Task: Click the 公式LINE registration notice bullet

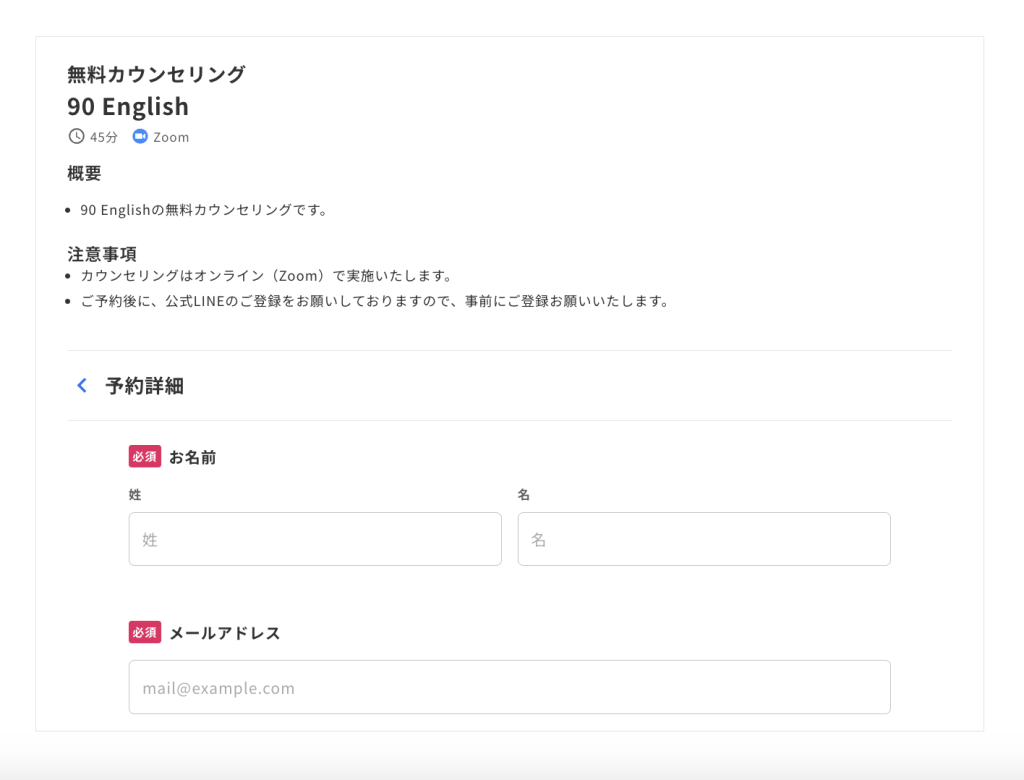Action: coord(374,302)
